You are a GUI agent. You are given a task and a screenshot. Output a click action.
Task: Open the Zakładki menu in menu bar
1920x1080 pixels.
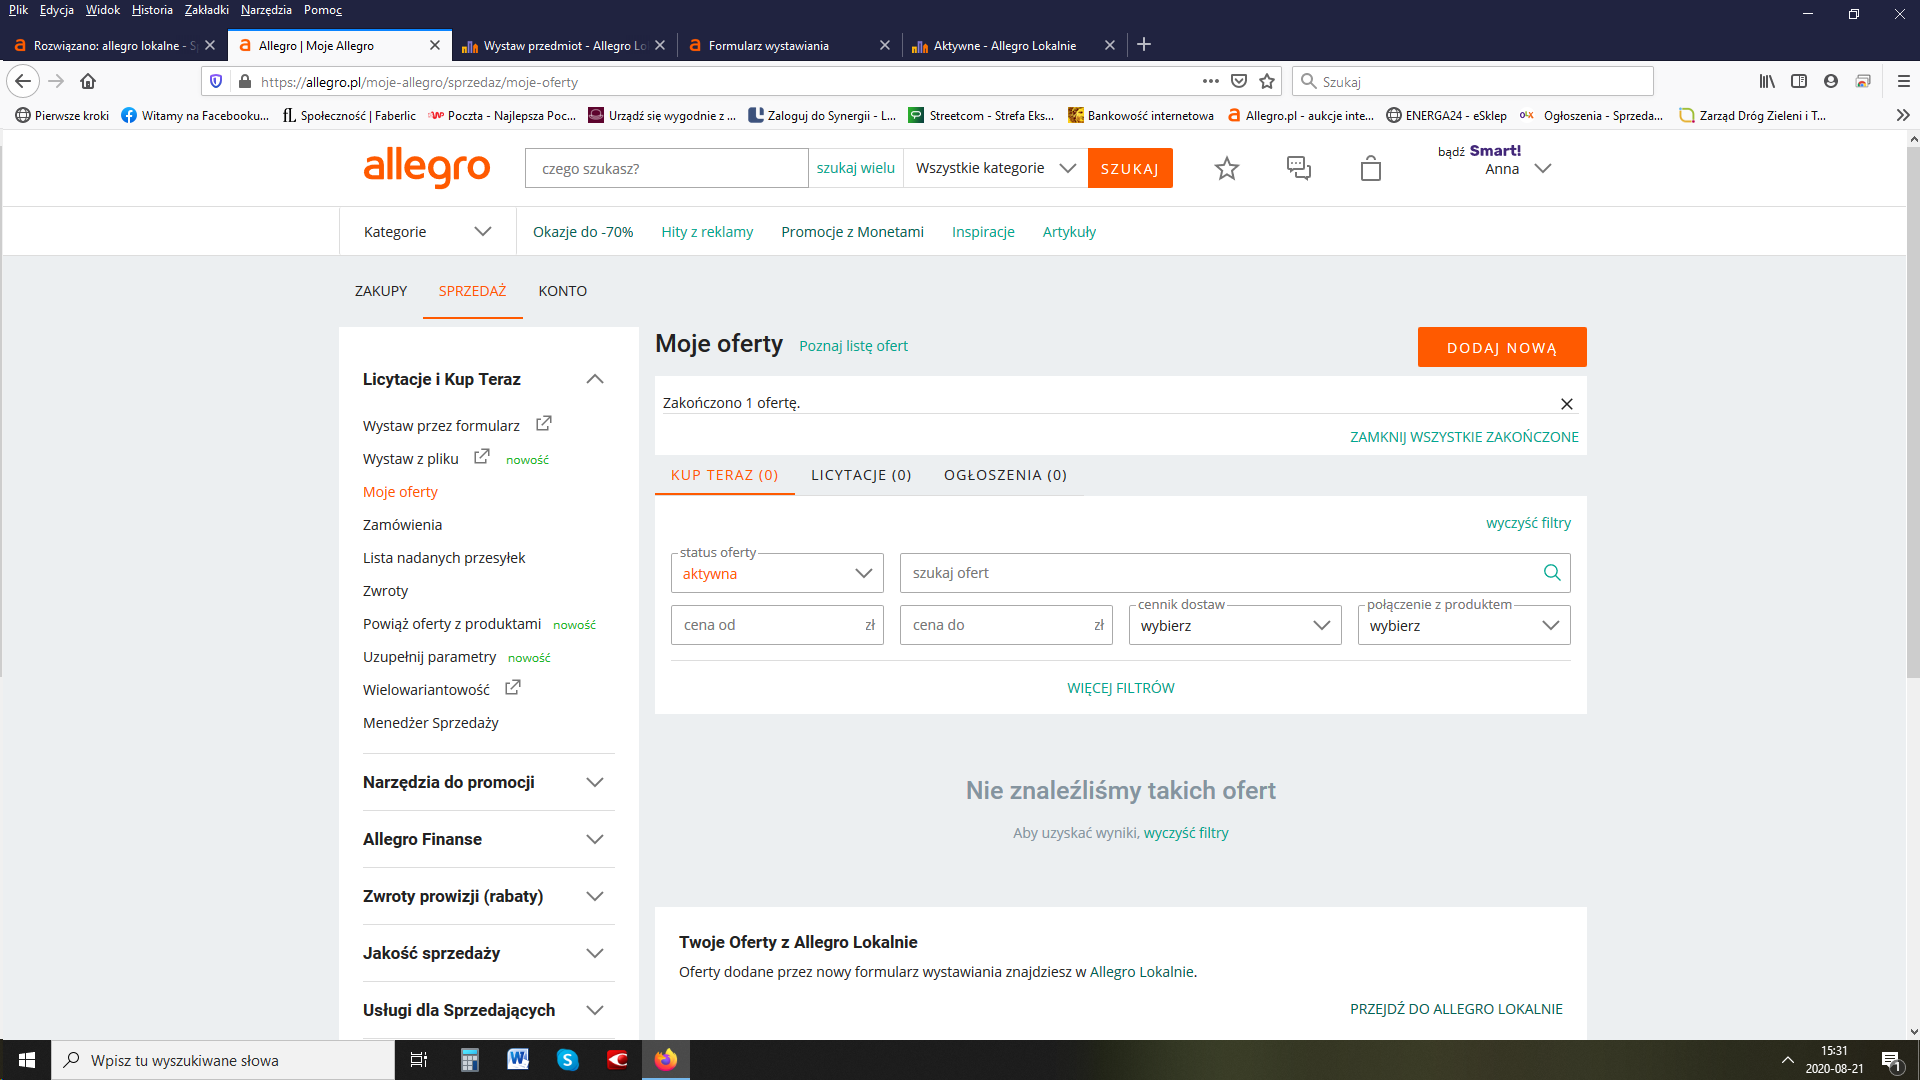207,10
